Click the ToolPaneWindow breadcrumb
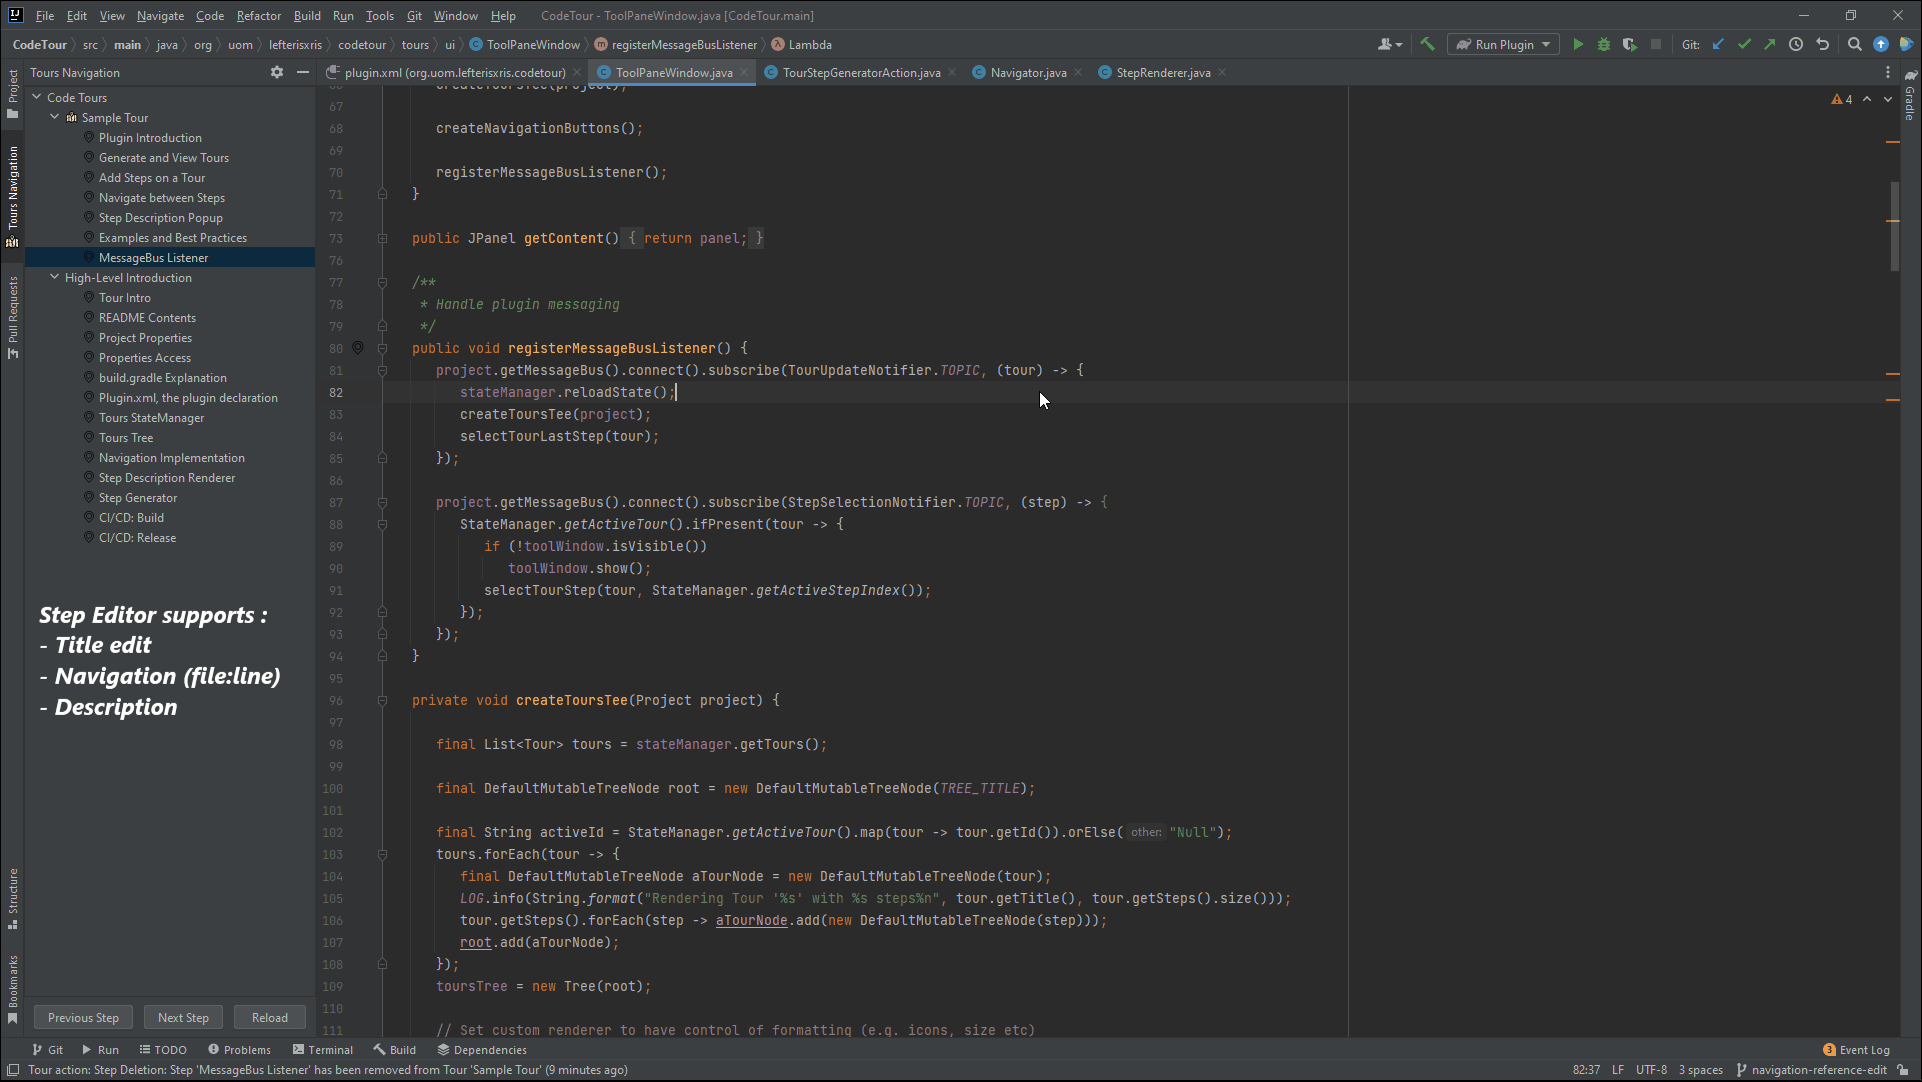Viewport: 1922px width, 1082px height. coord(525,44)
